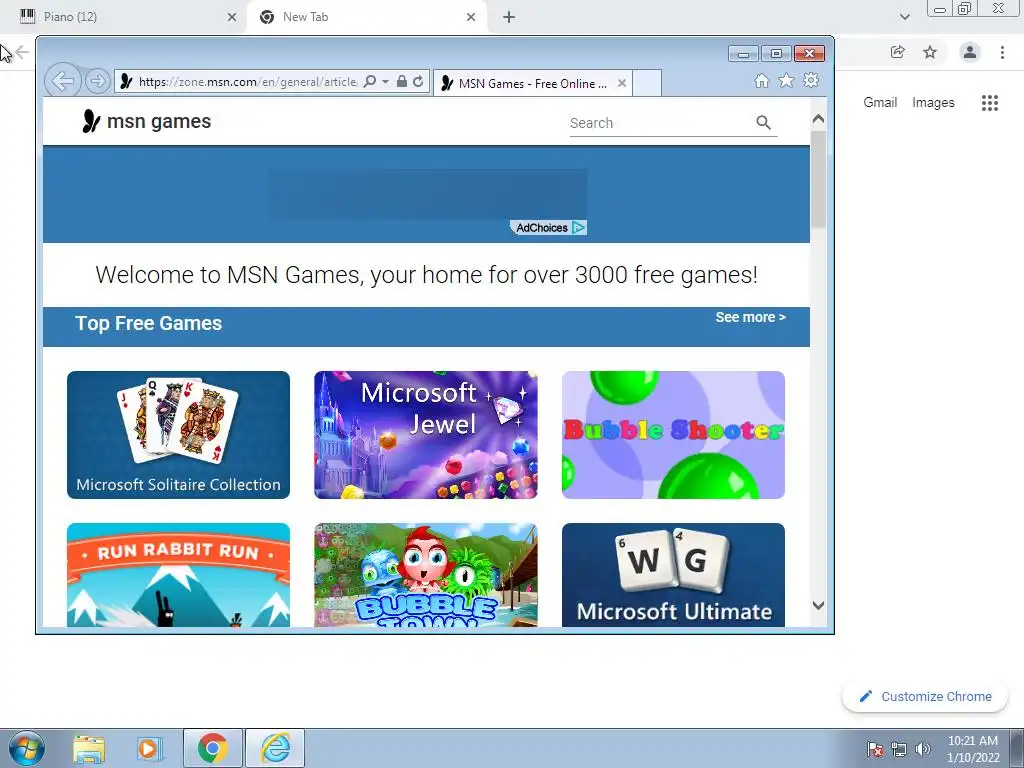Screen dimensions: 1024x768
Task: Open the Windows Start button
Action: tap(27, 748)
